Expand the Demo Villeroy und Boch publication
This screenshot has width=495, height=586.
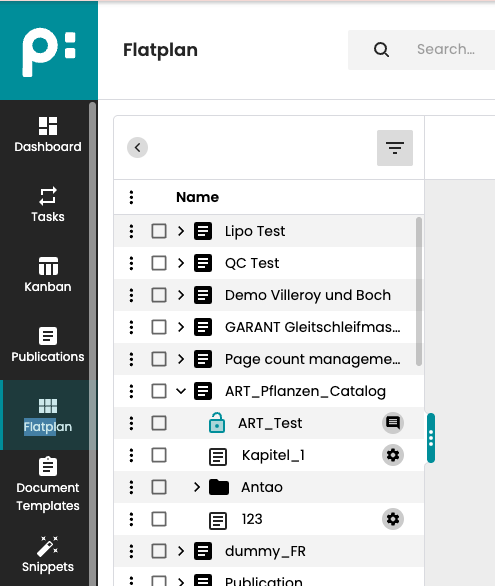181,295
